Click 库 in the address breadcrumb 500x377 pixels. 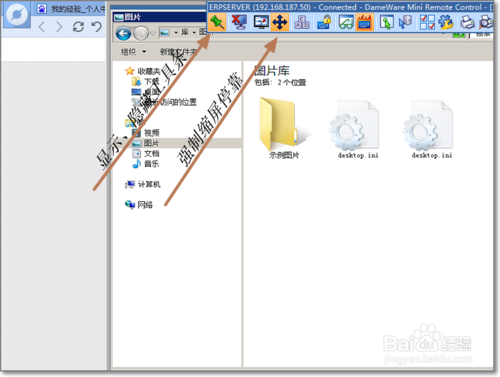[x=185, y=32]
